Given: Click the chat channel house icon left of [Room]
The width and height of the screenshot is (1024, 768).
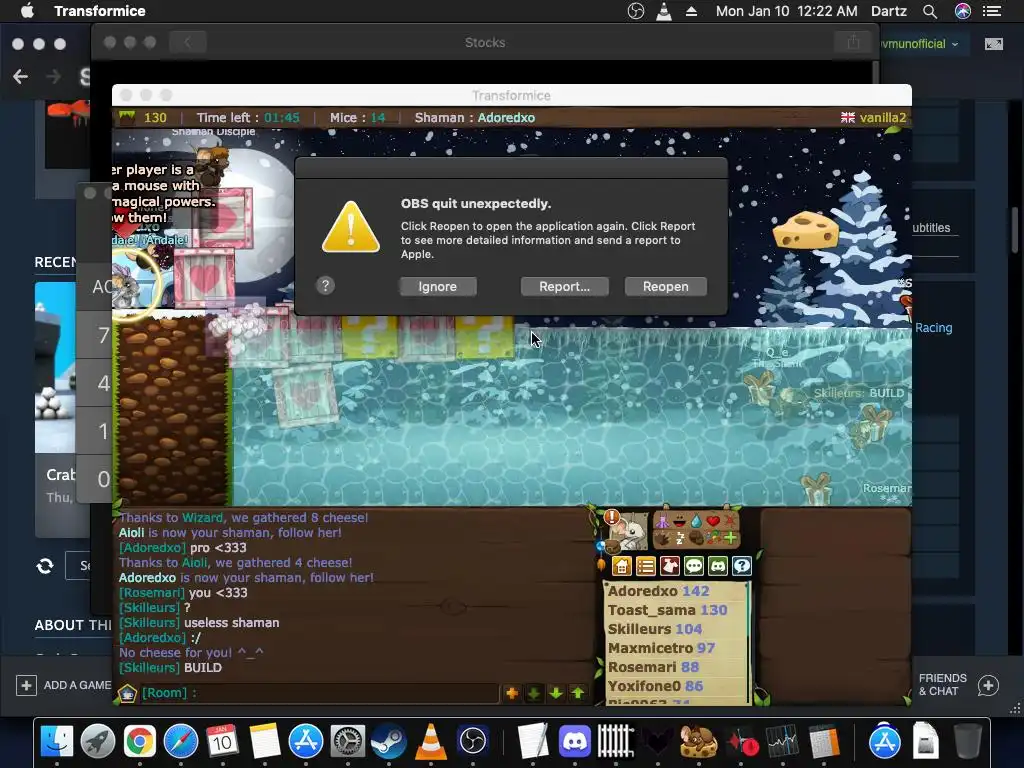Looking at the screenshot, I should tap(127, 693).
